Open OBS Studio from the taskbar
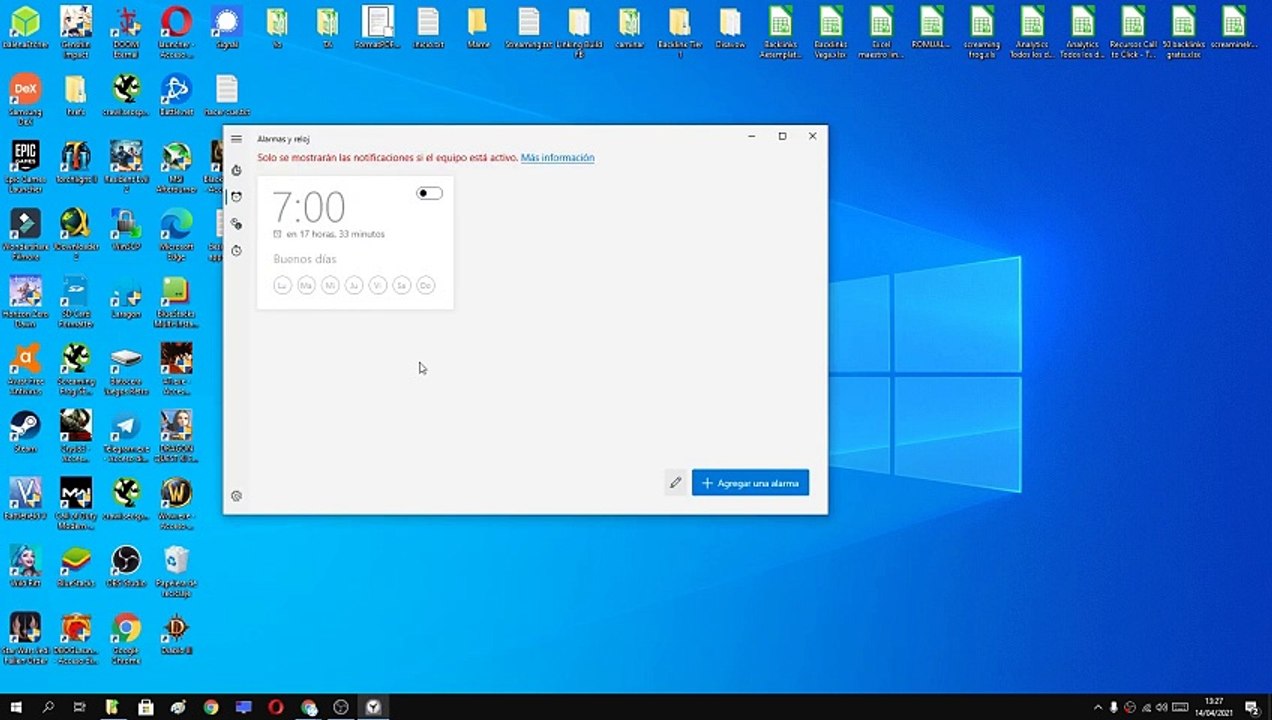This screenshot has height=720, width=1272. 341,707
